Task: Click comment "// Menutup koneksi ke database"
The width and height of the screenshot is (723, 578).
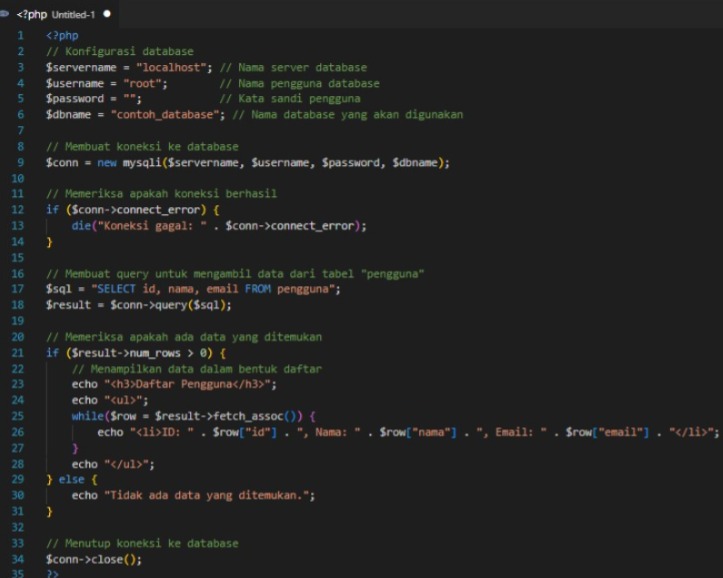Action: (x=142, y=543)
